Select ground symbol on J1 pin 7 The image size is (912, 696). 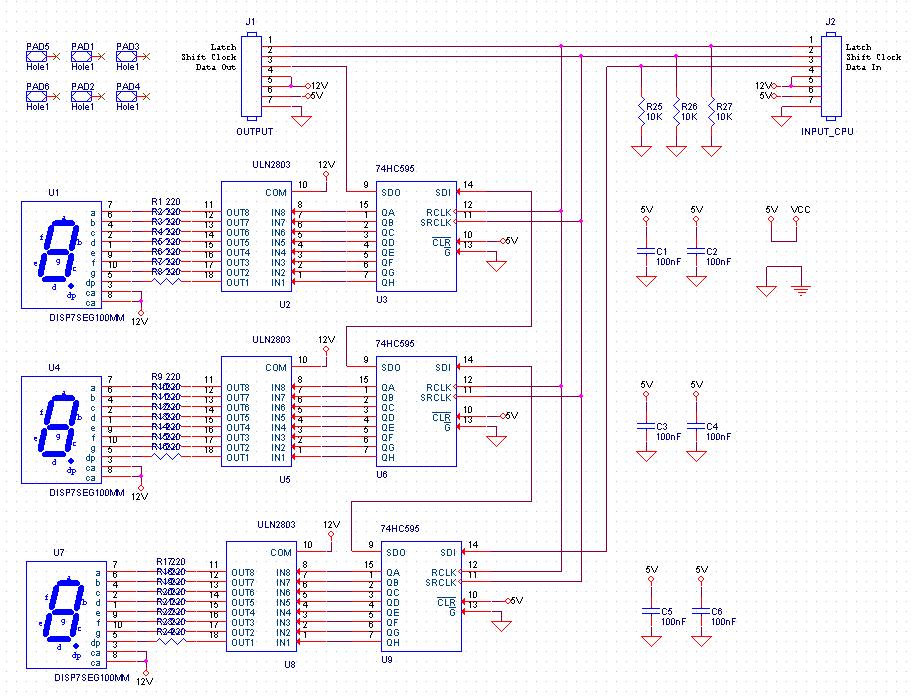coord(301,121)
